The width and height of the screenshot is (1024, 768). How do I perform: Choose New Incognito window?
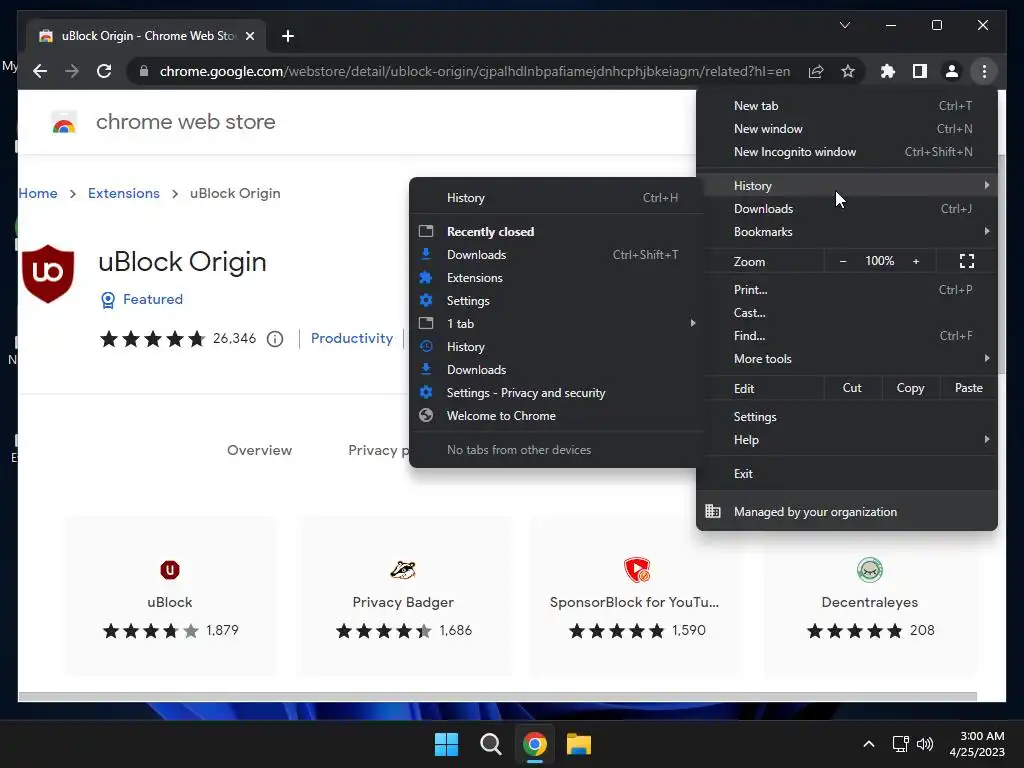(x=847, y=152)
